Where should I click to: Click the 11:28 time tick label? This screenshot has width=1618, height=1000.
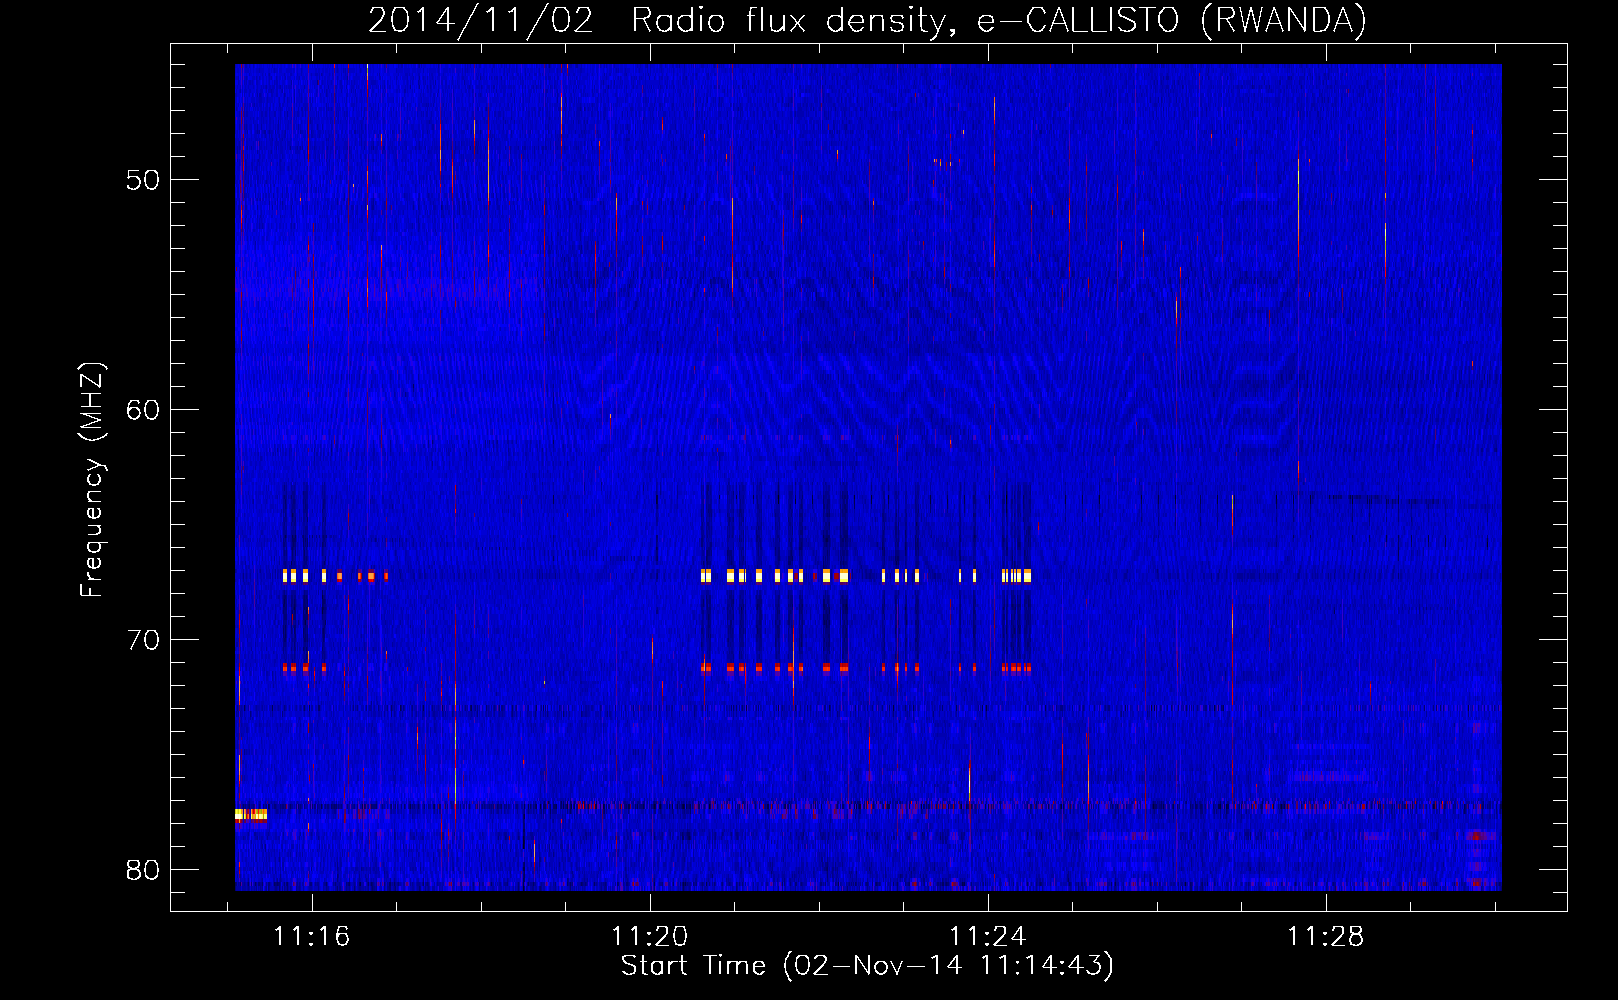(x=1325, y=937)
